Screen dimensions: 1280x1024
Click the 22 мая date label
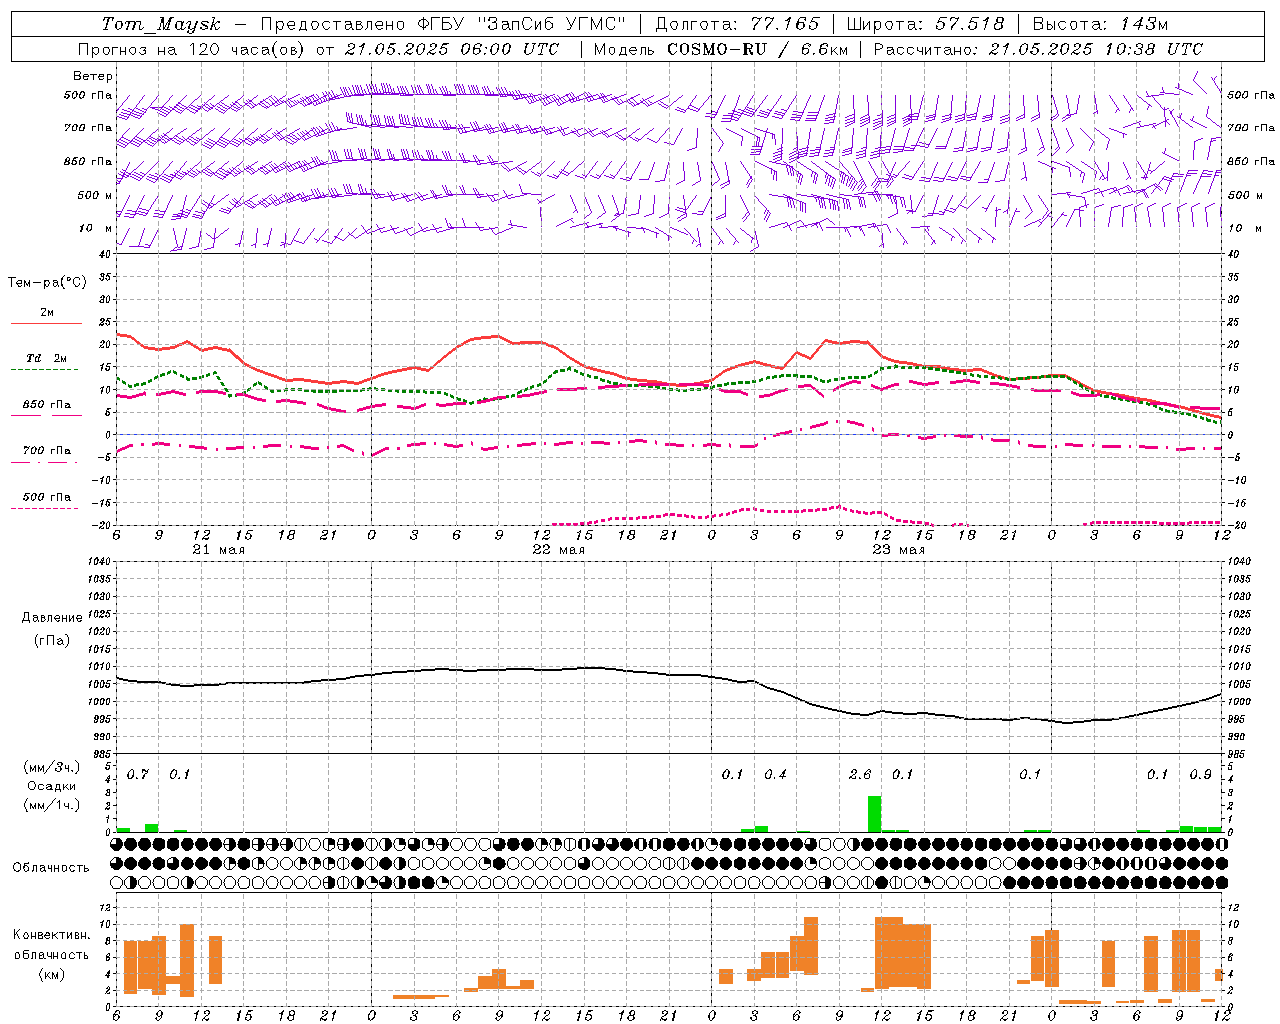tap(558, 550)
